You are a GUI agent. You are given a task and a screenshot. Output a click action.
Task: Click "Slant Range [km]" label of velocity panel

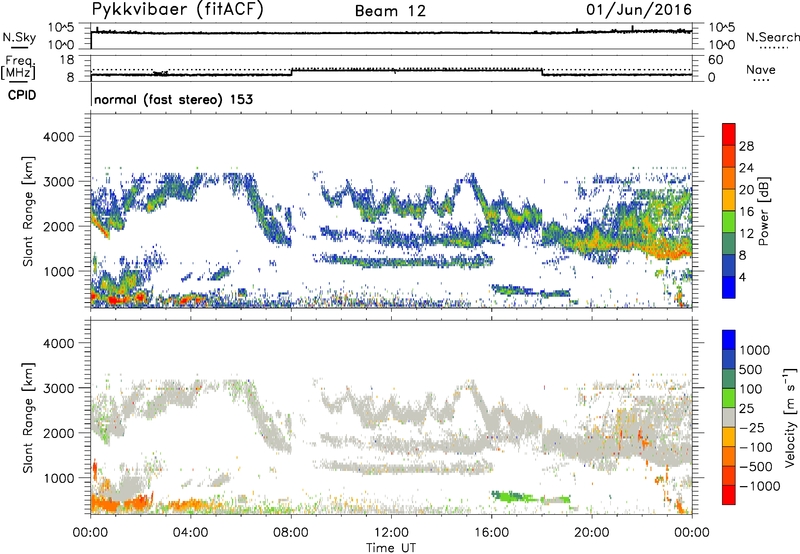click(28, 417)
